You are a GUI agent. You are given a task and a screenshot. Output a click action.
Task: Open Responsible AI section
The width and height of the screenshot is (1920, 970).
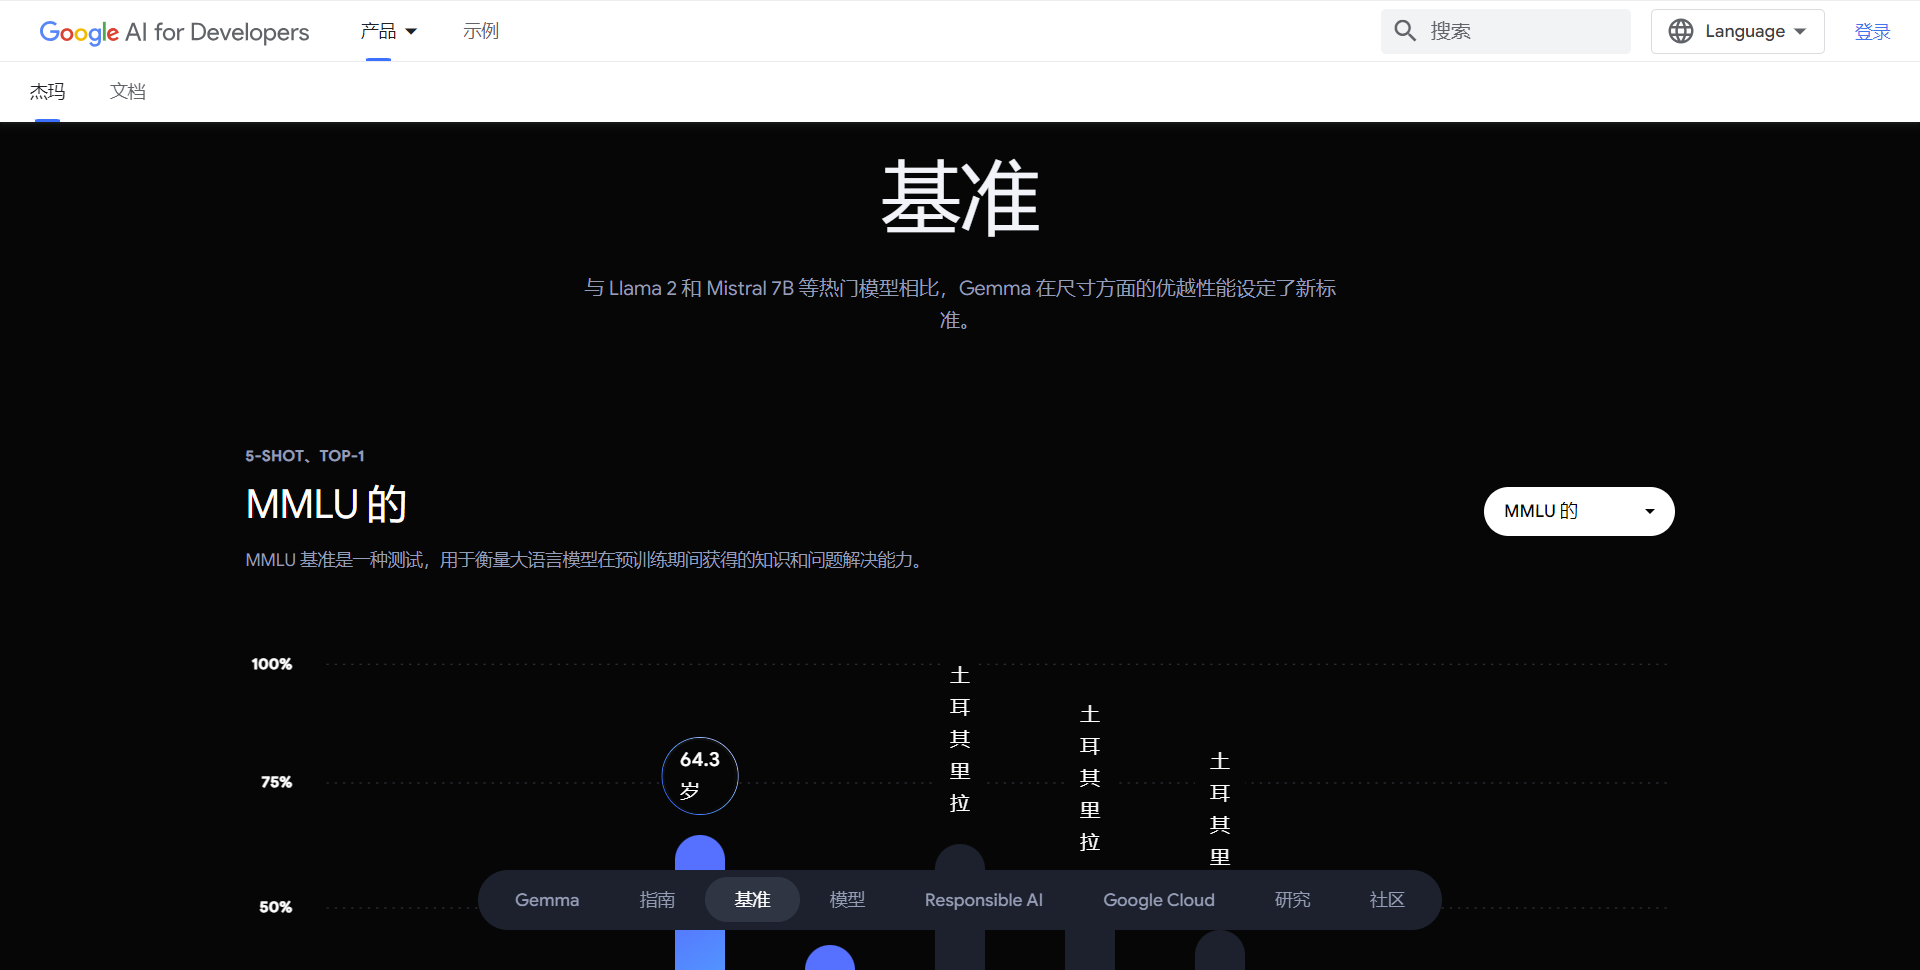click(x=984, y=900)
